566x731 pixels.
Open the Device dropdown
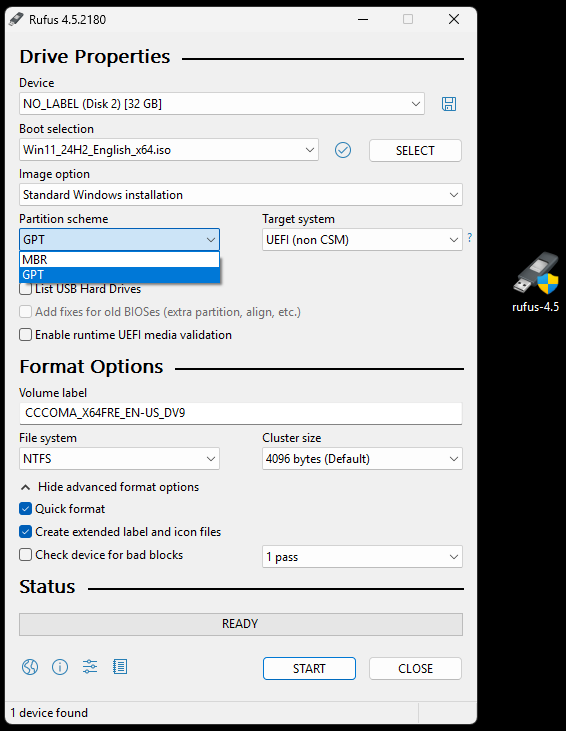tap(222, 103)
